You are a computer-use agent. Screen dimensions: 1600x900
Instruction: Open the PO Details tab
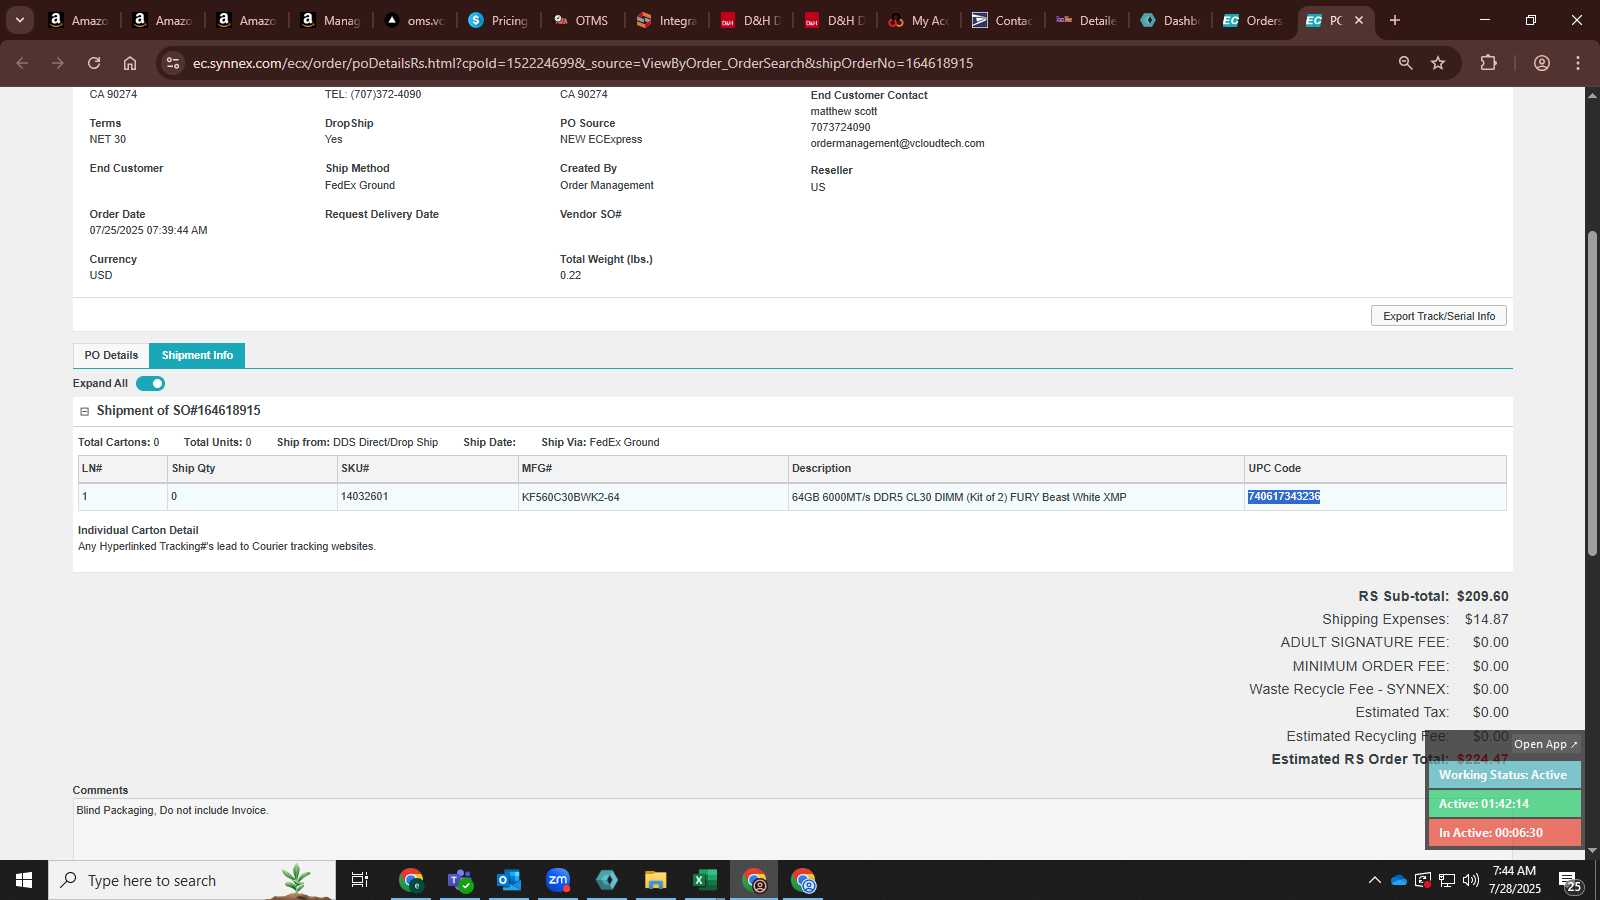coord(111,355)
